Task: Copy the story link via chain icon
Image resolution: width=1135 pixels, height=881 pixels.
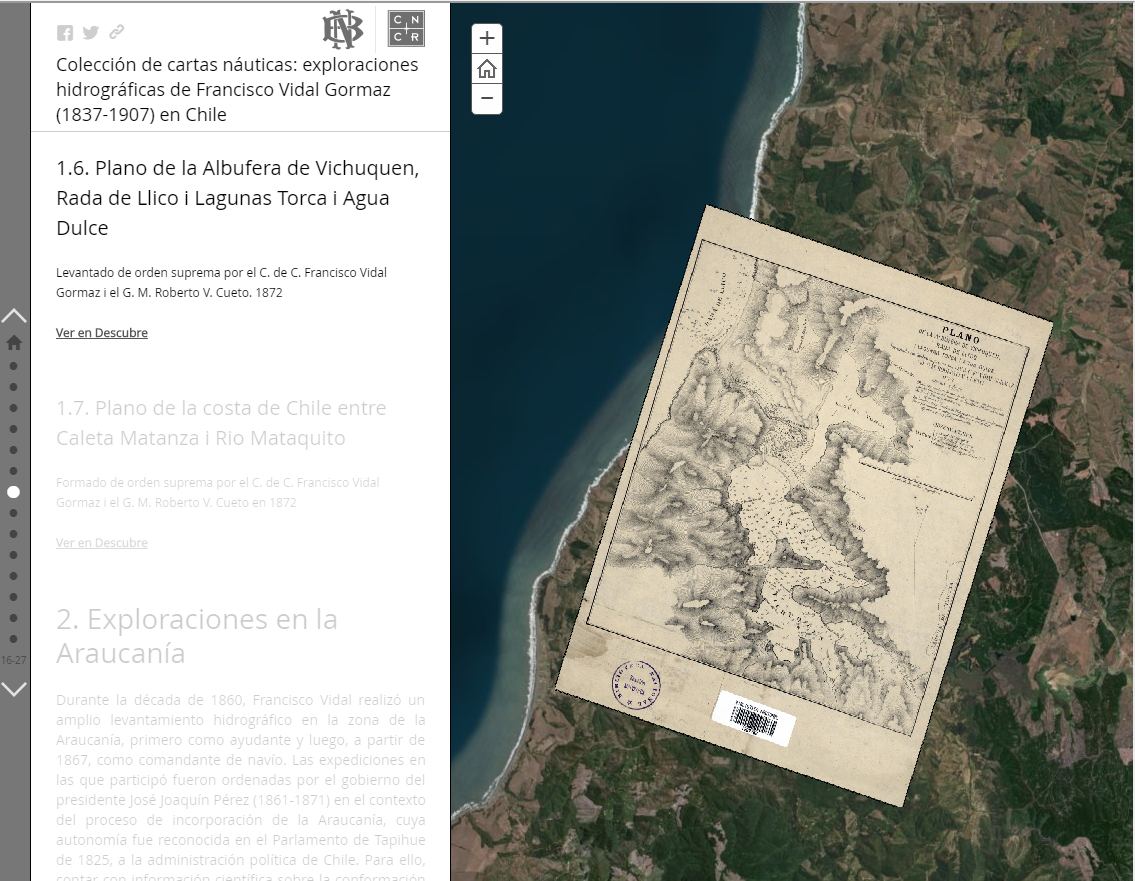Action: (117, 33)
